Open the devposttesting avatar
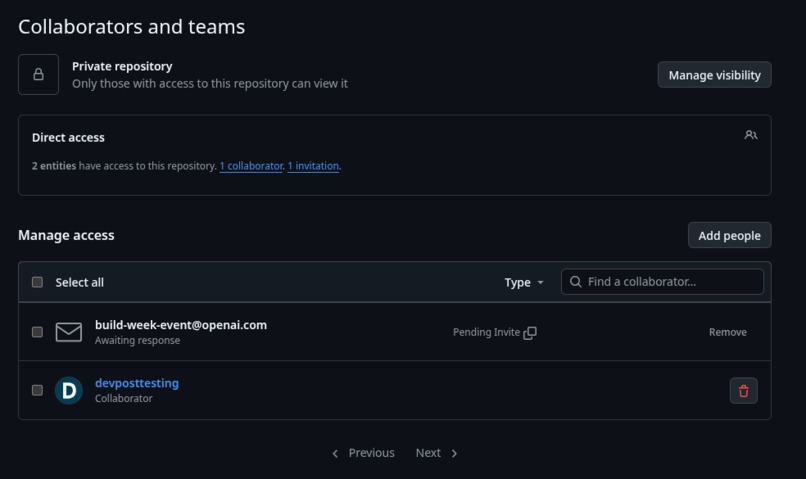 tap(69, 391)
